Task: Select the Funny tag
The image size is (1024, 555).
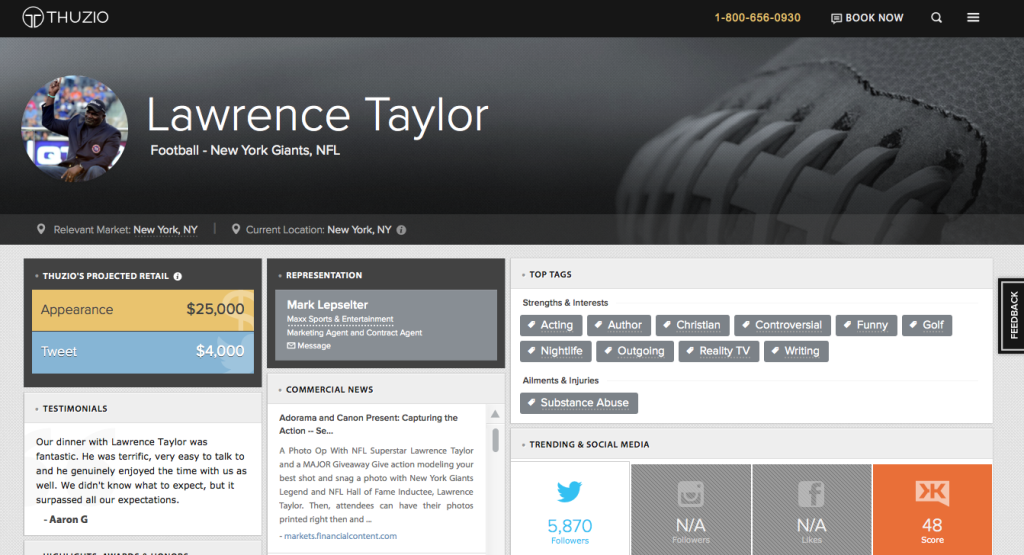Action: 866,325
